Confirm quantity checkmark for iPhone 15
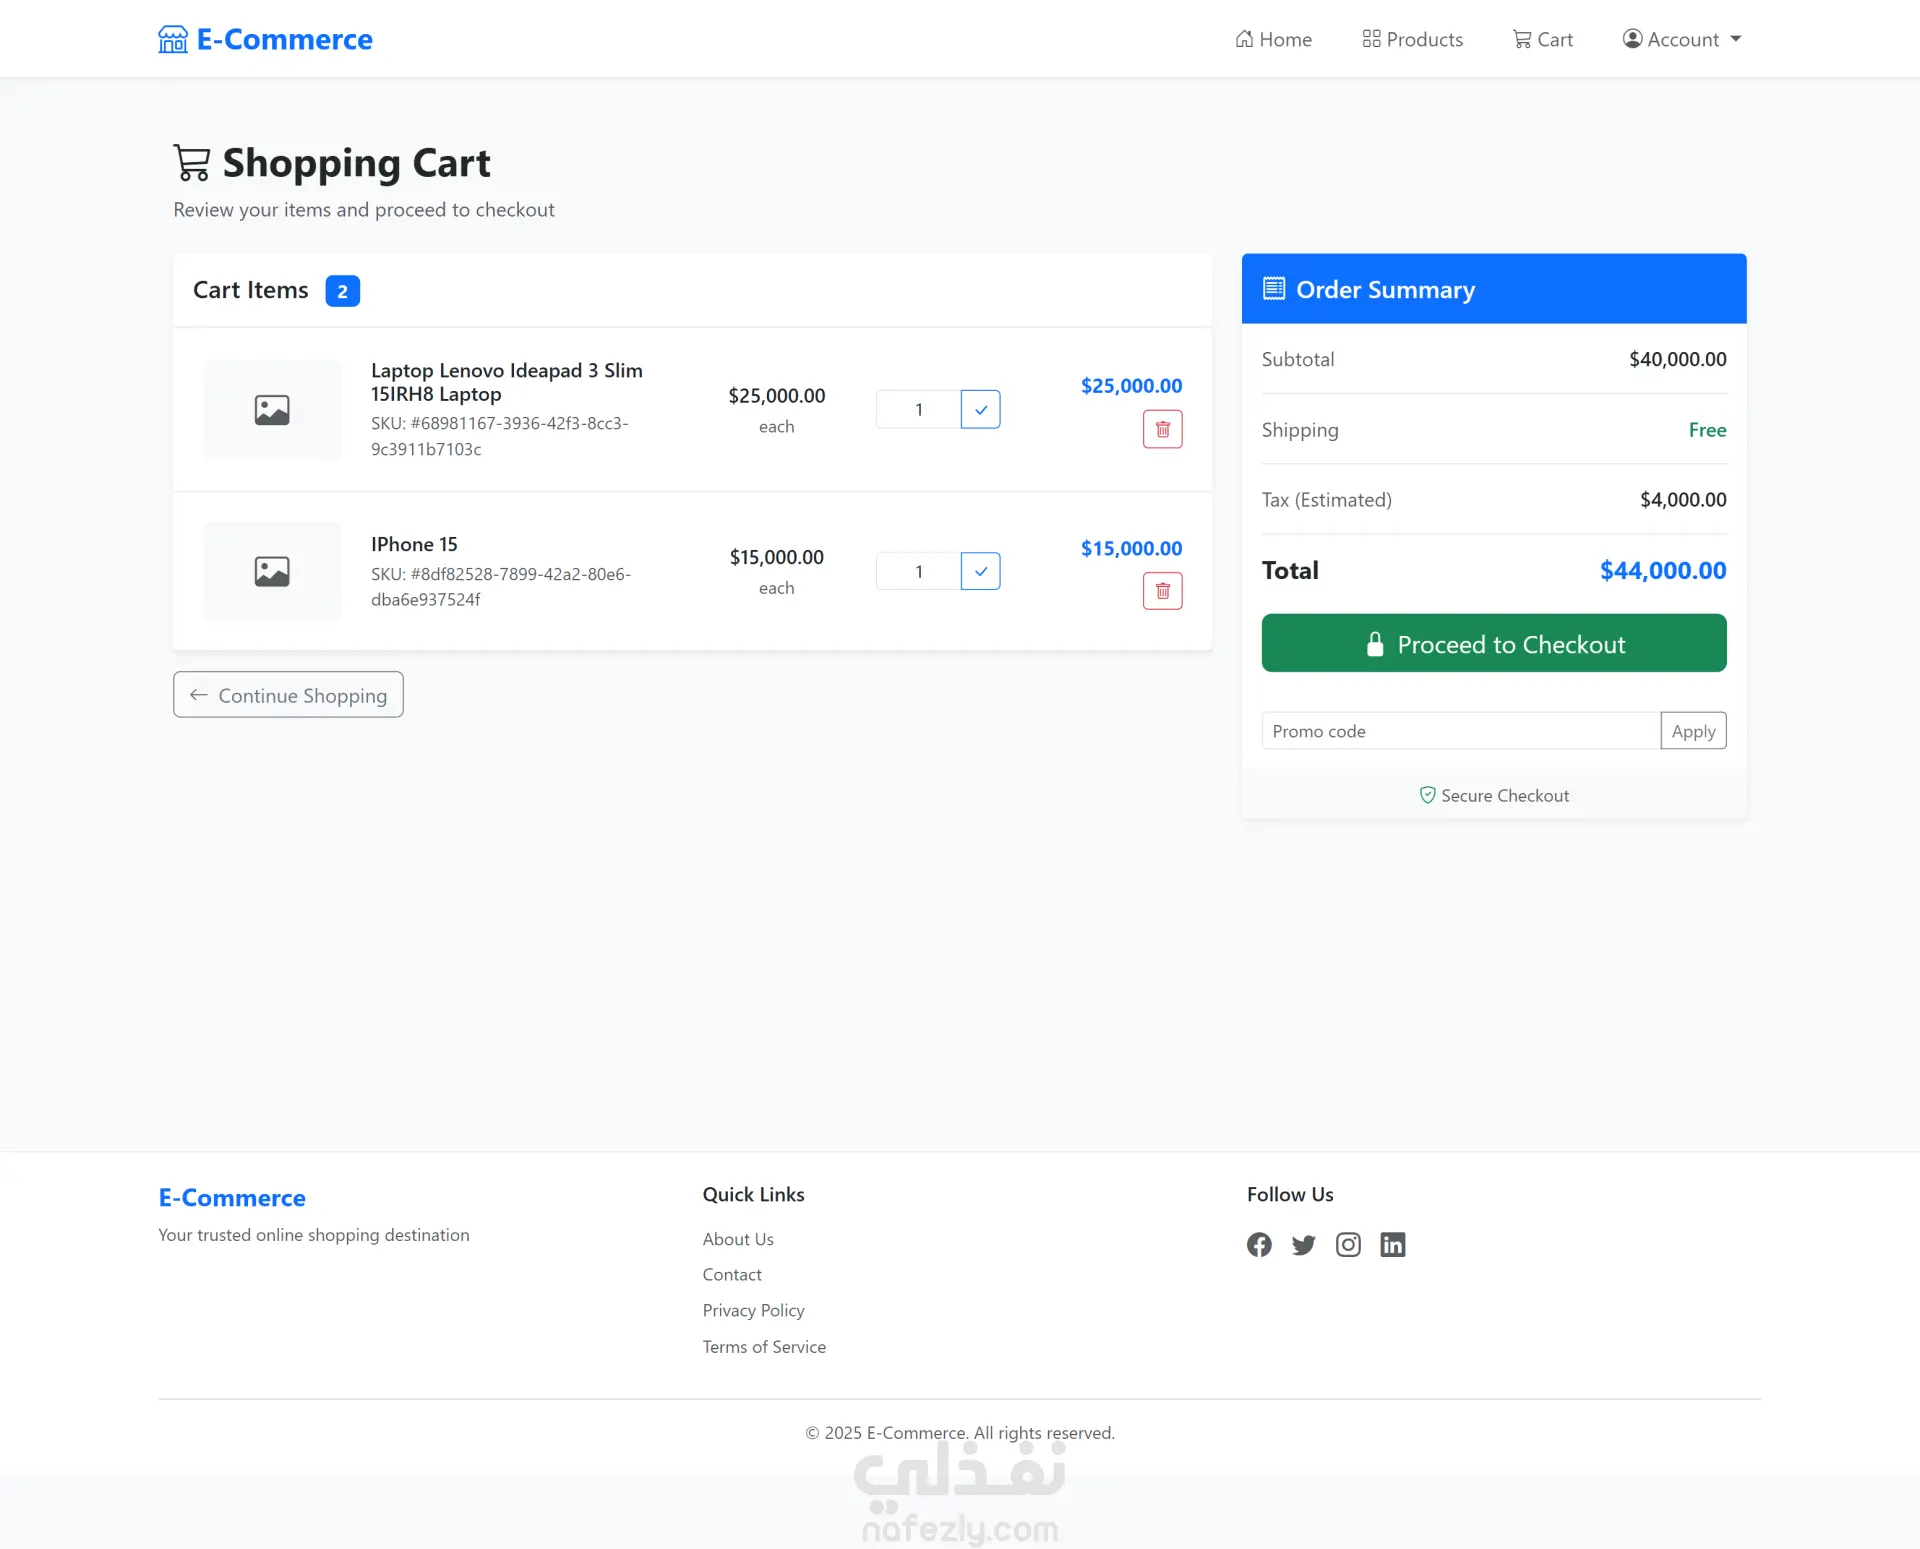The height and width of the screenshot is (1549, 1920). click(x=980, y=571)
